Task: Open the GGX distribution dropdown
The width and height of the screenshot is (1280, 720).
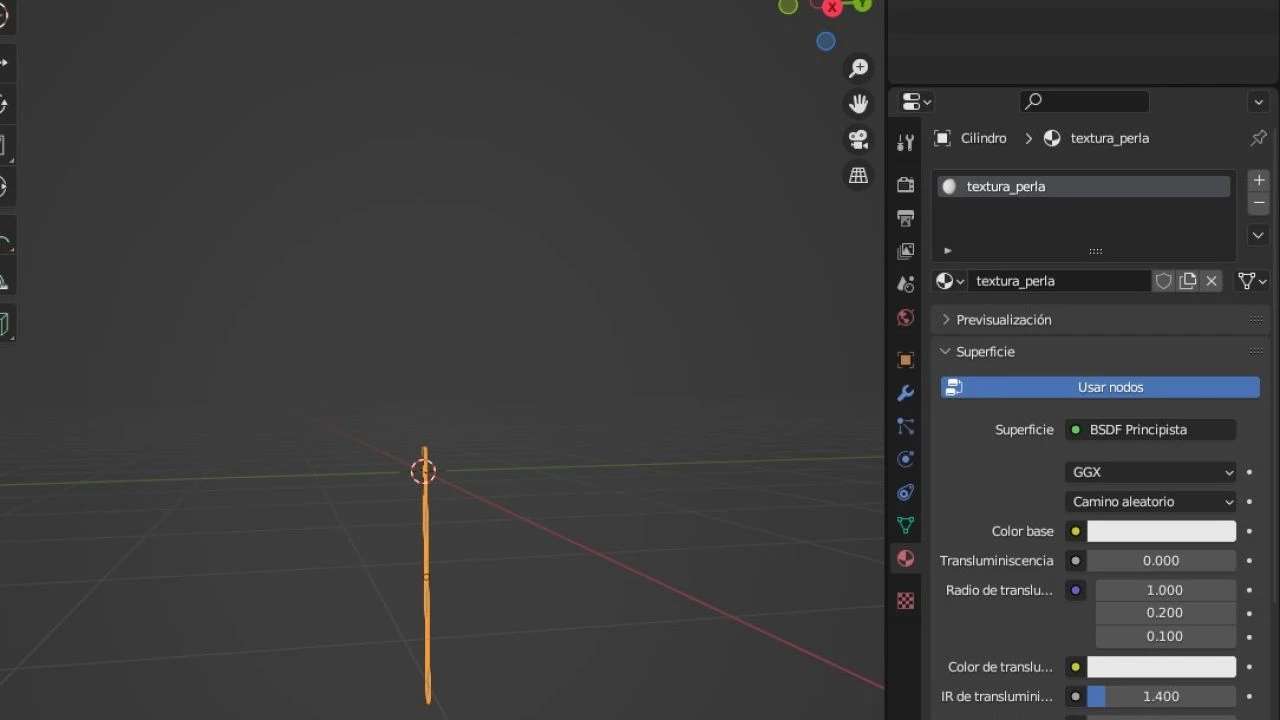Action: pos(1150,472)
